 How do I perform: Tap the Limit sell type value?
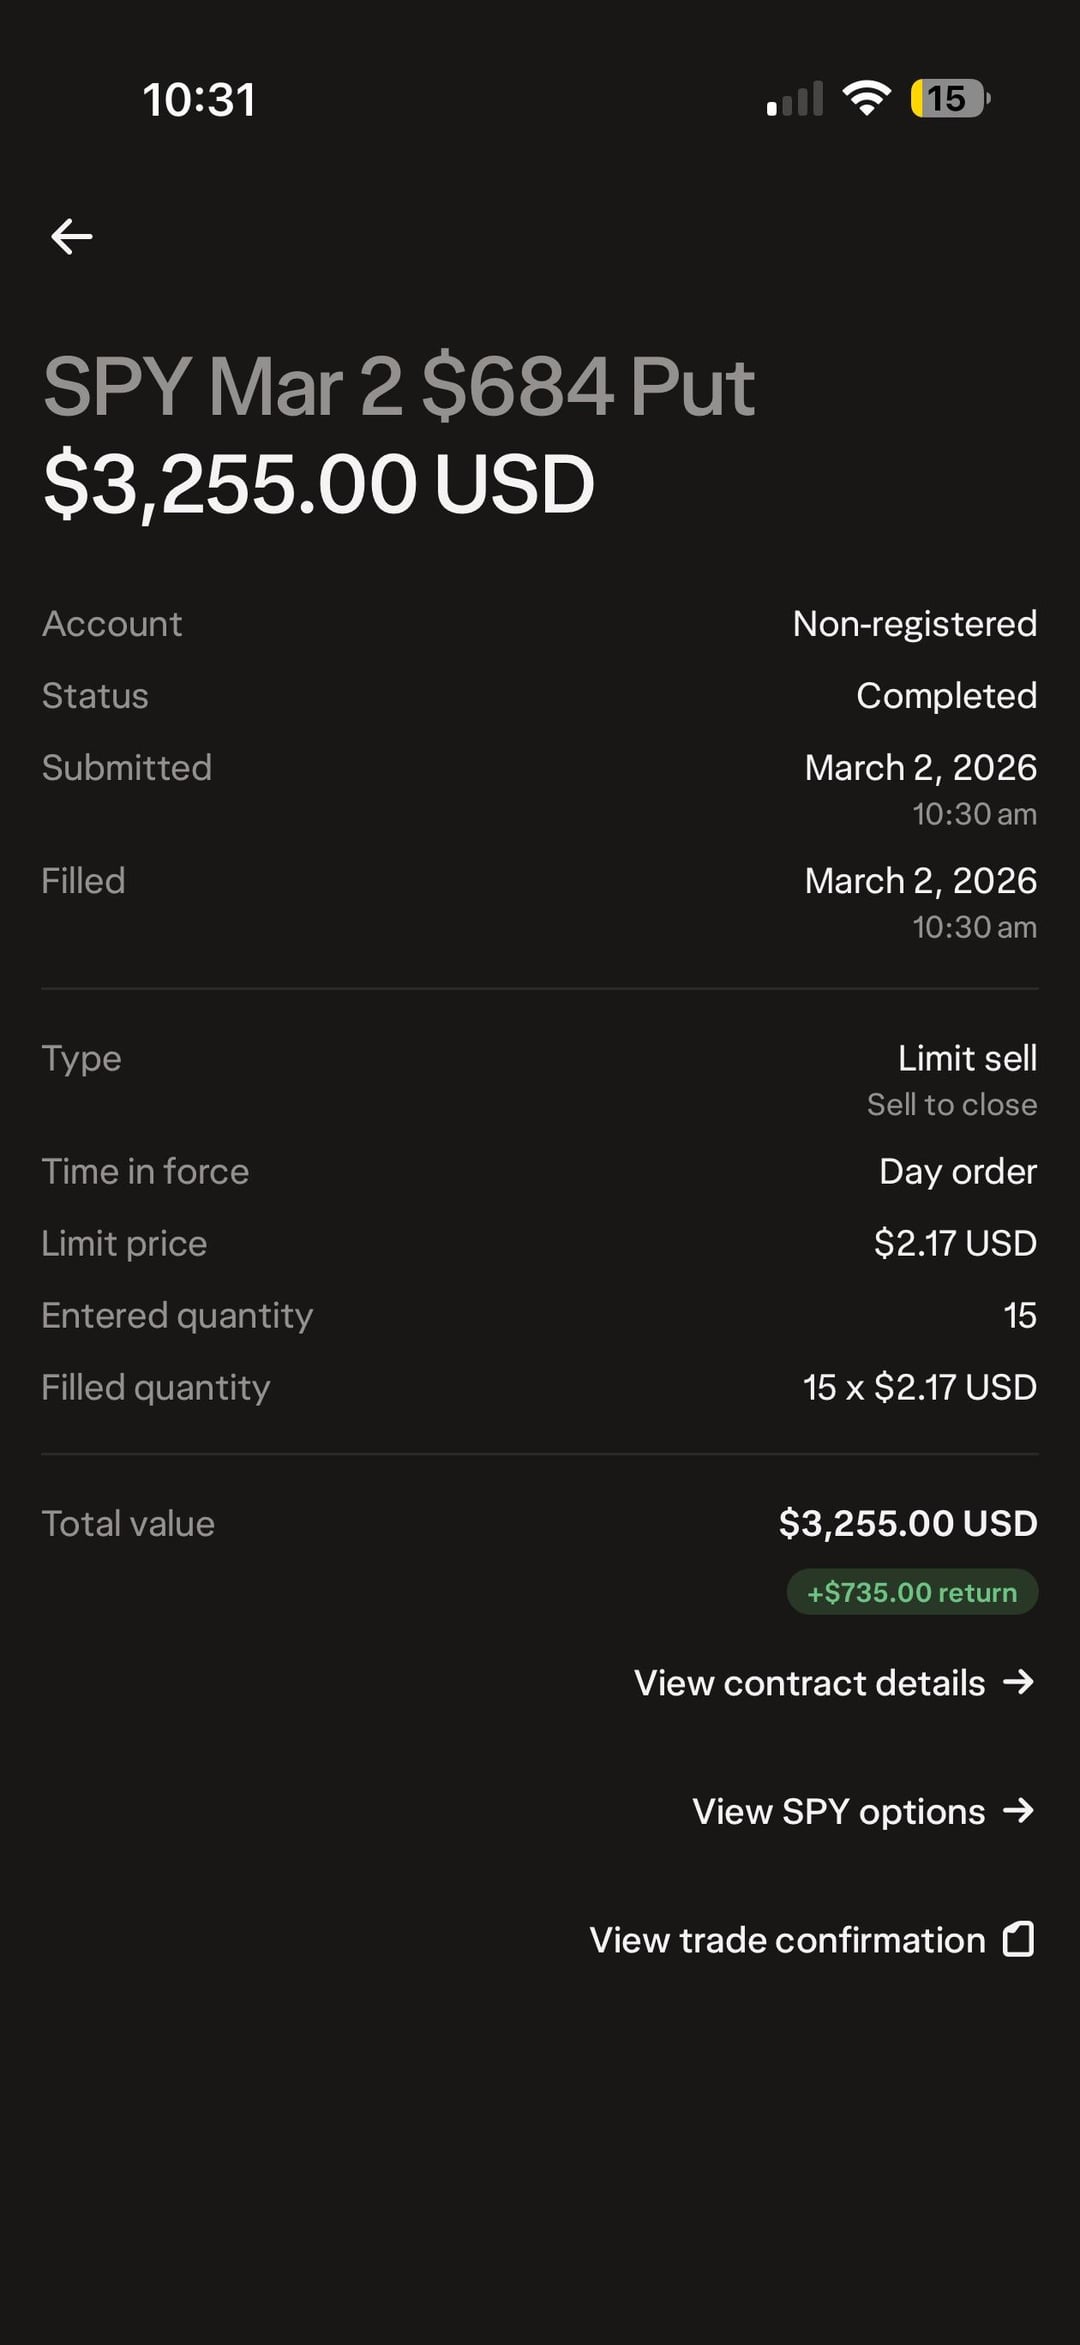pyautogui.click(x=966, y=1058)
